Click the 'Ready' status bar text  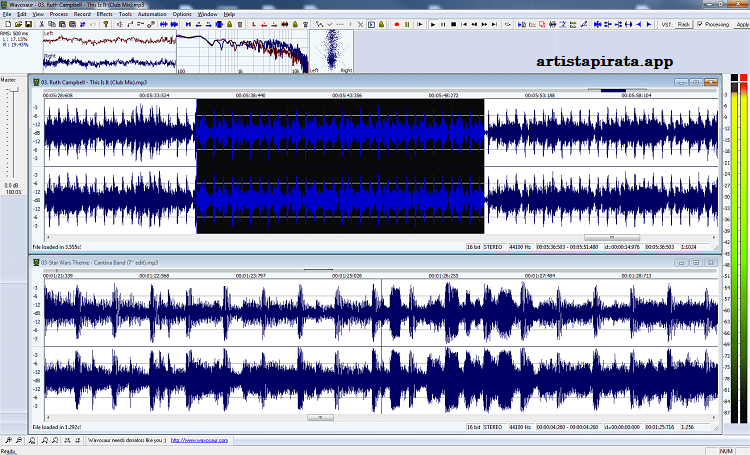click(8, 451)
